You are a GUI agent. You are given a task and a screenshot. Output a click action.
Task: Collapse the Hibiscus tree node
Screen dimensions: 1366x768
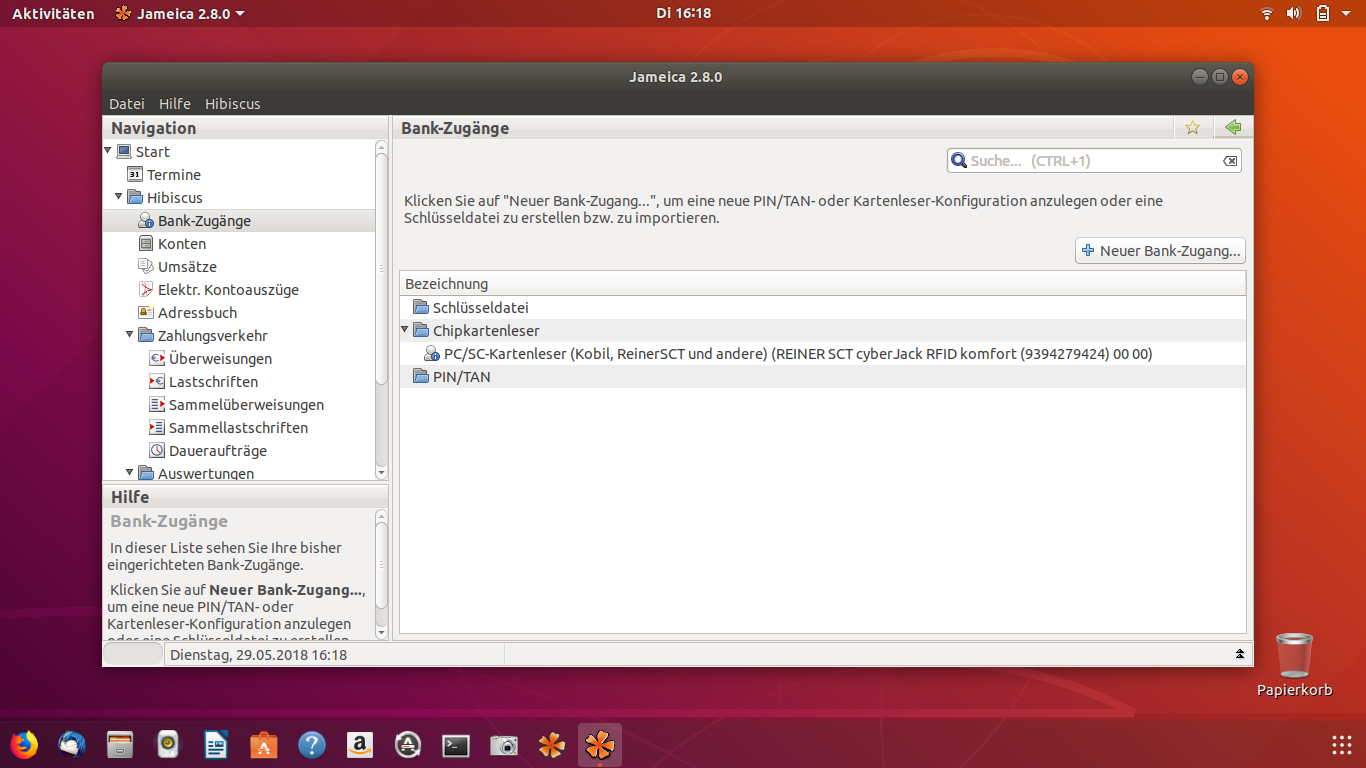tap(119, 197)
